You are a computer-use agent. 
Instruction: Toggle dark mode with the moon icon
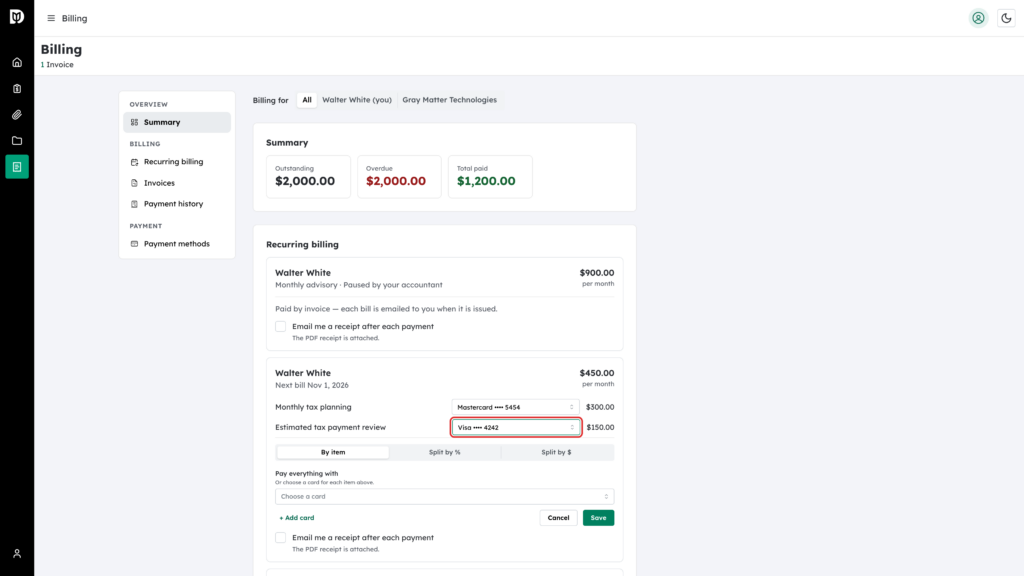pos(1006,18)
